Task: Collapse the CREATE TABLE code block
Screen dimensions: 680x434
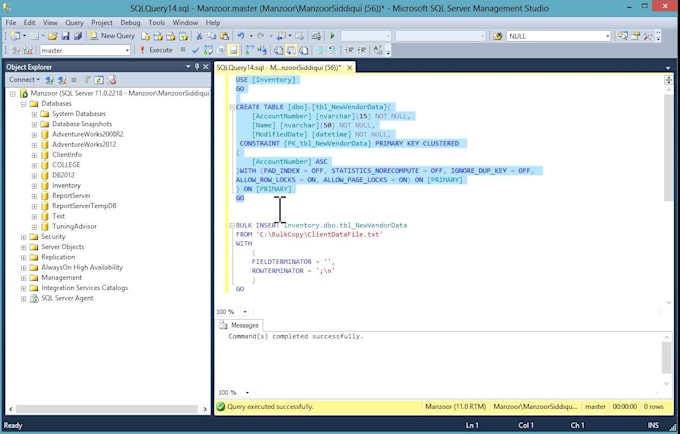Action: click(232, 107)
